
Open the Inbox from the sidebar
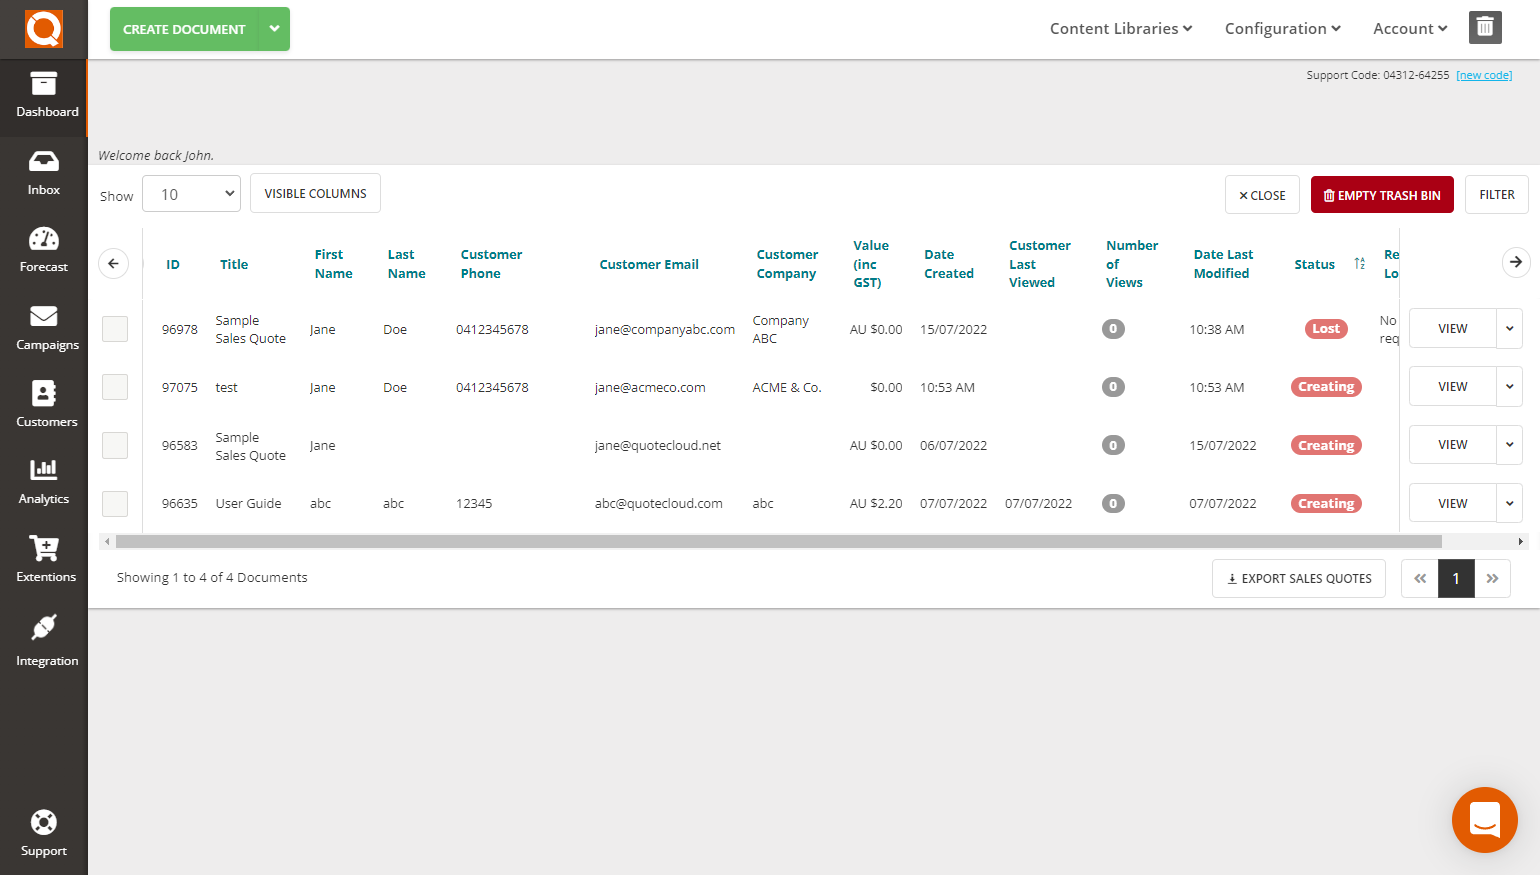tap(43, 172)
